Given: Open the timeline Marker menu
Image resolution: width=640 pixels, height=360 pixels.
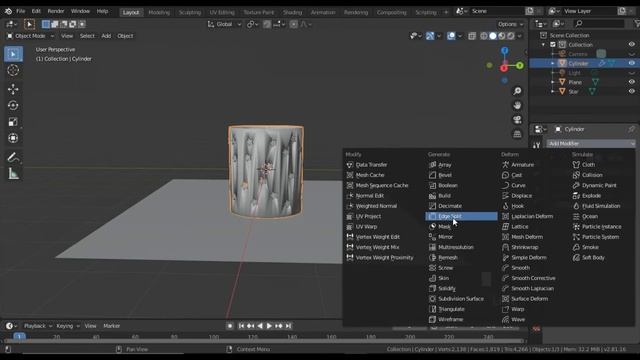Looking at the screenshot, I should click(111, 326).
